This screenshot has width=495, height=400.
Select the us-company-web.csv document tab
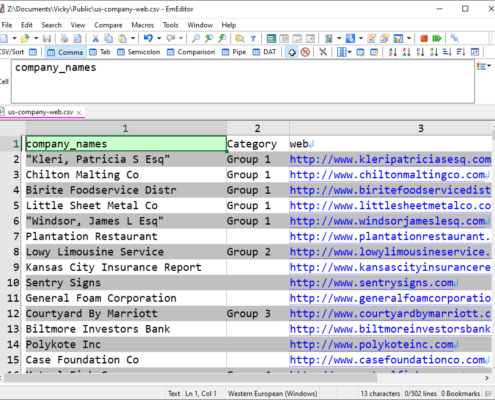click(x=40, y=112)
